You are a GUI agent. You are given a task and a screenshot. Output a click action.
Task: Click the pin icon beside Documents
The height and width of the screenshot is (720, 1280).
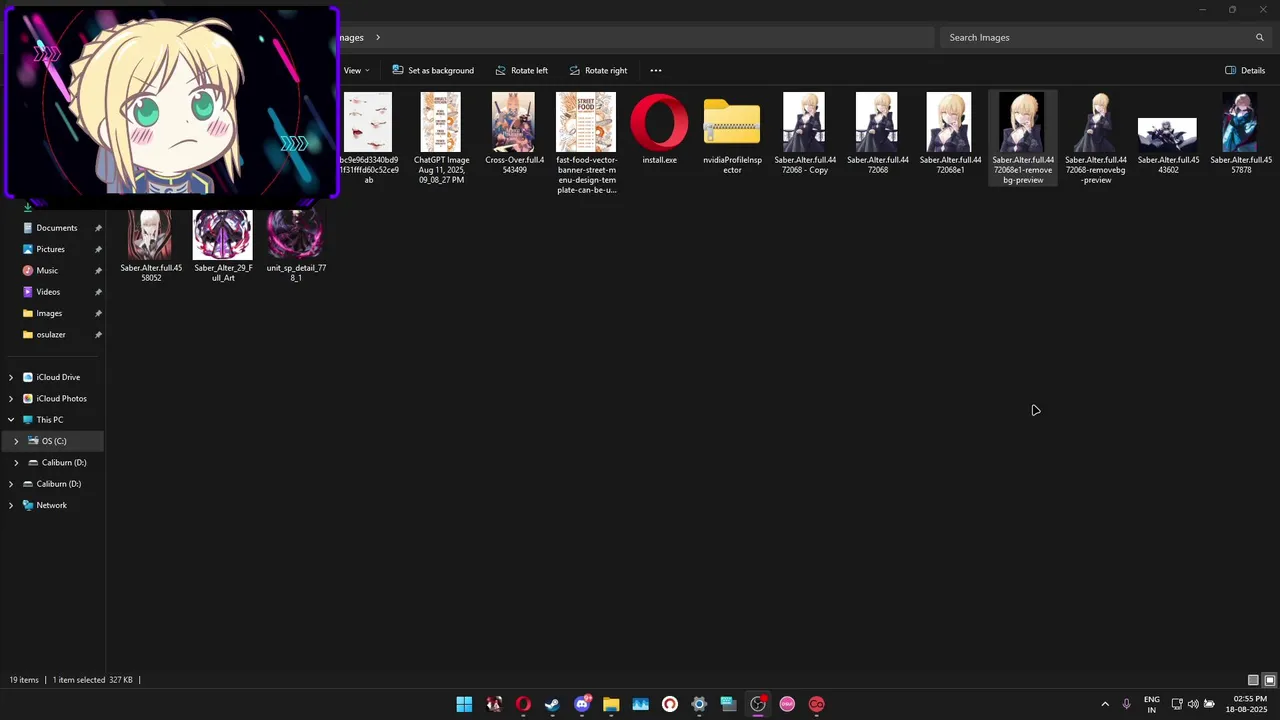98,228
